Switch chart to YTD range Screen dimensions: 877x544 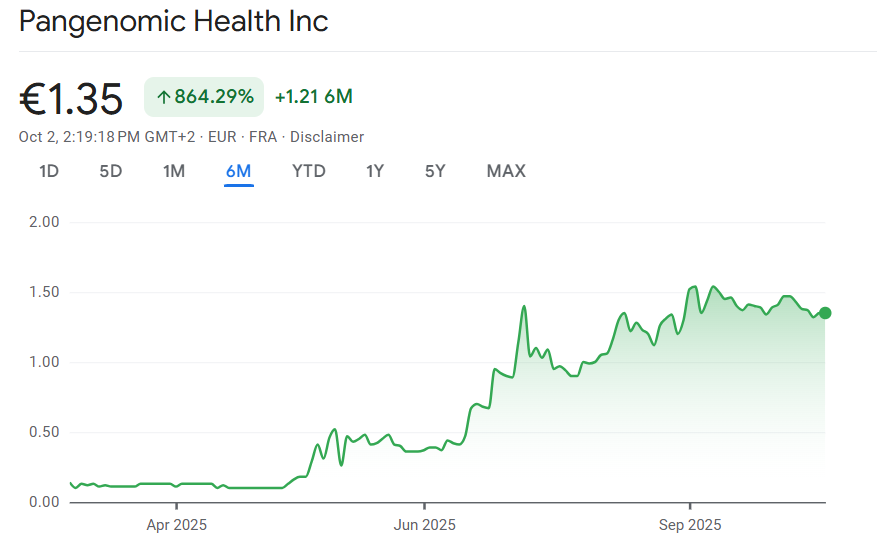(309, 171)
